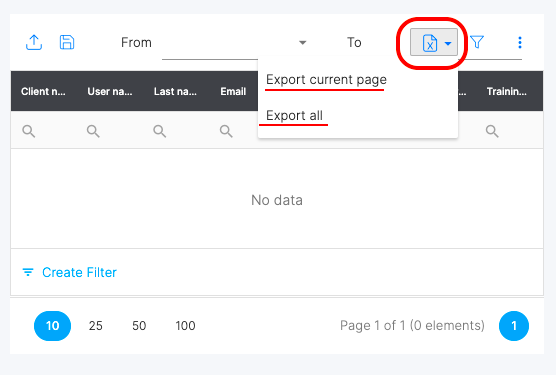Screen dimensions: 556x375
Task: Set page size to 50
Action: coord(139,326)
